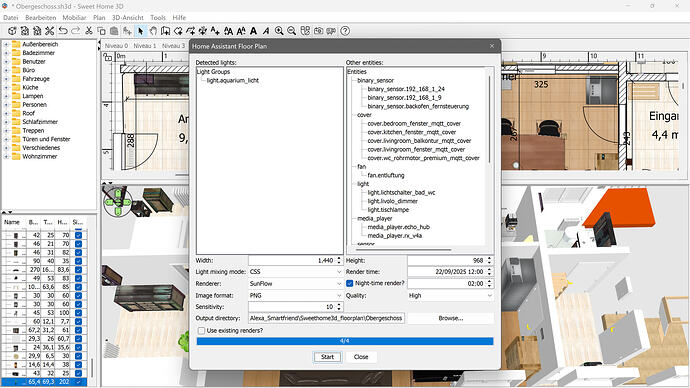This screenshot has width=690, height=388.
Task: Click the Cut scissors icon
Action: tap(88, 31)
